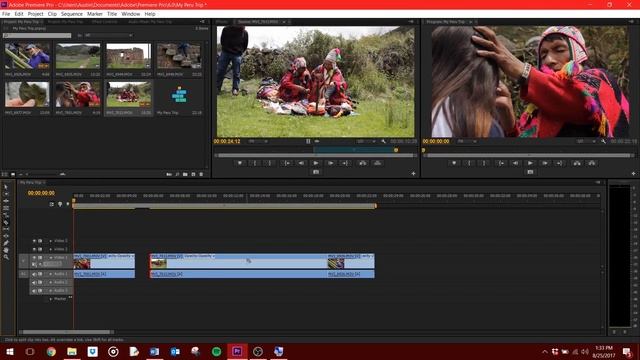Select the Ripple Edit tool
The width and height of the screenshot is (640, 360).
(6, 201)
